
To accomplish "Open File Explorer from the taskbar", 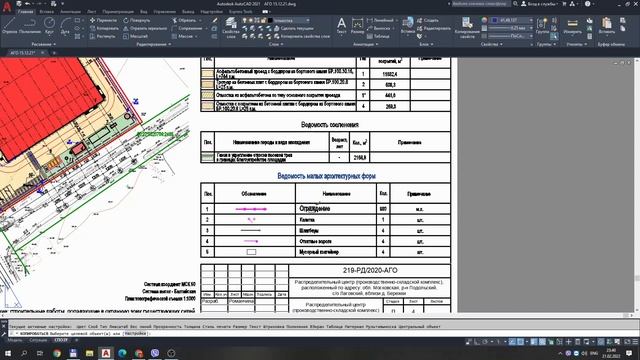I will (89, 353).
